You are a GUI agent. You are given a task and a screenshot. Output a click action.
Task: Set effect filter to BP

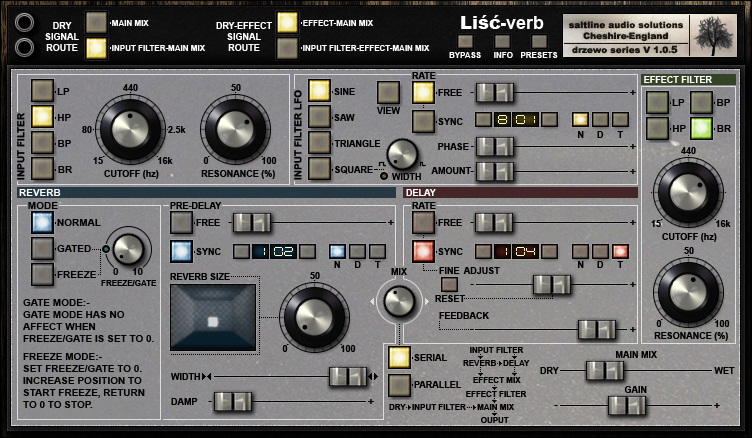point(701,102)
